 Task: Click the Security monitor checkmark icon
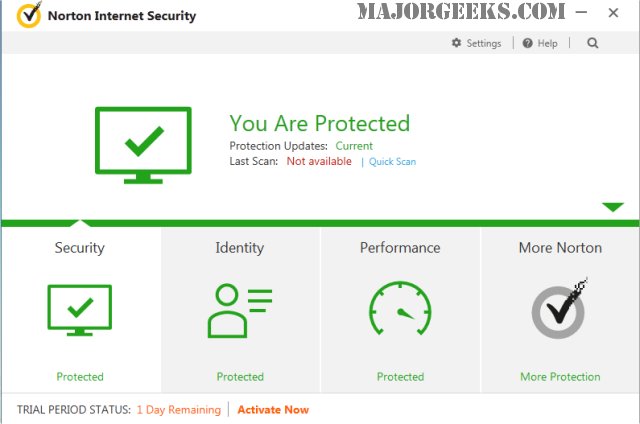coord(80,311)
